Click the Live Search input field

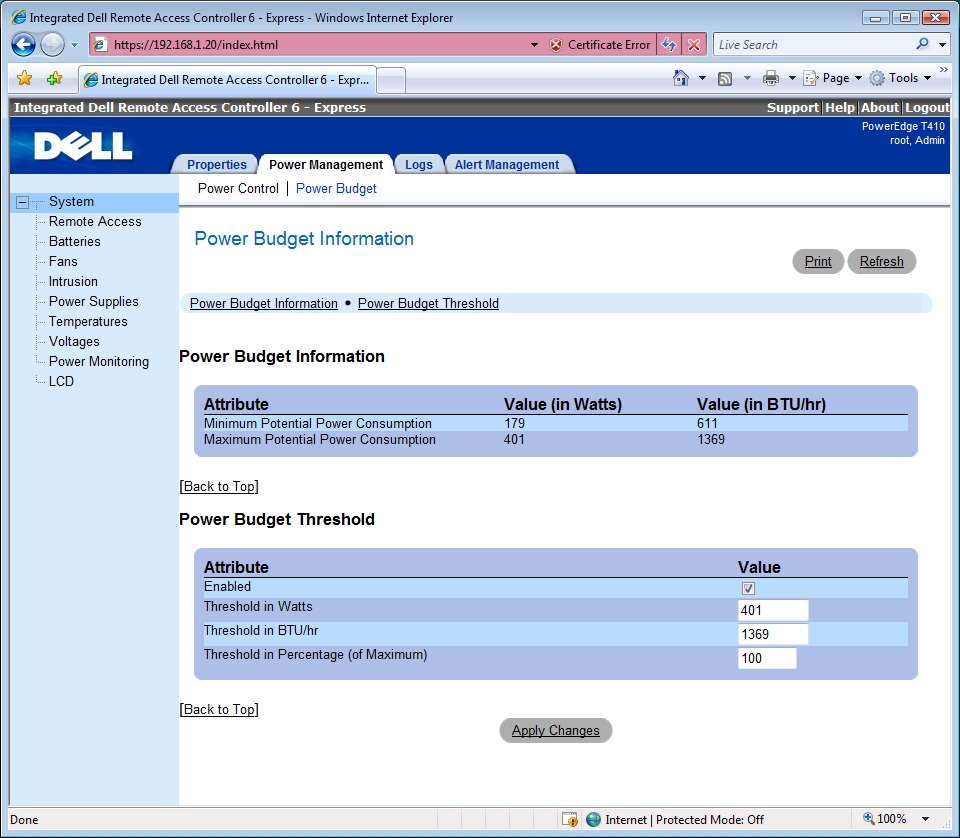pos(815,45)
